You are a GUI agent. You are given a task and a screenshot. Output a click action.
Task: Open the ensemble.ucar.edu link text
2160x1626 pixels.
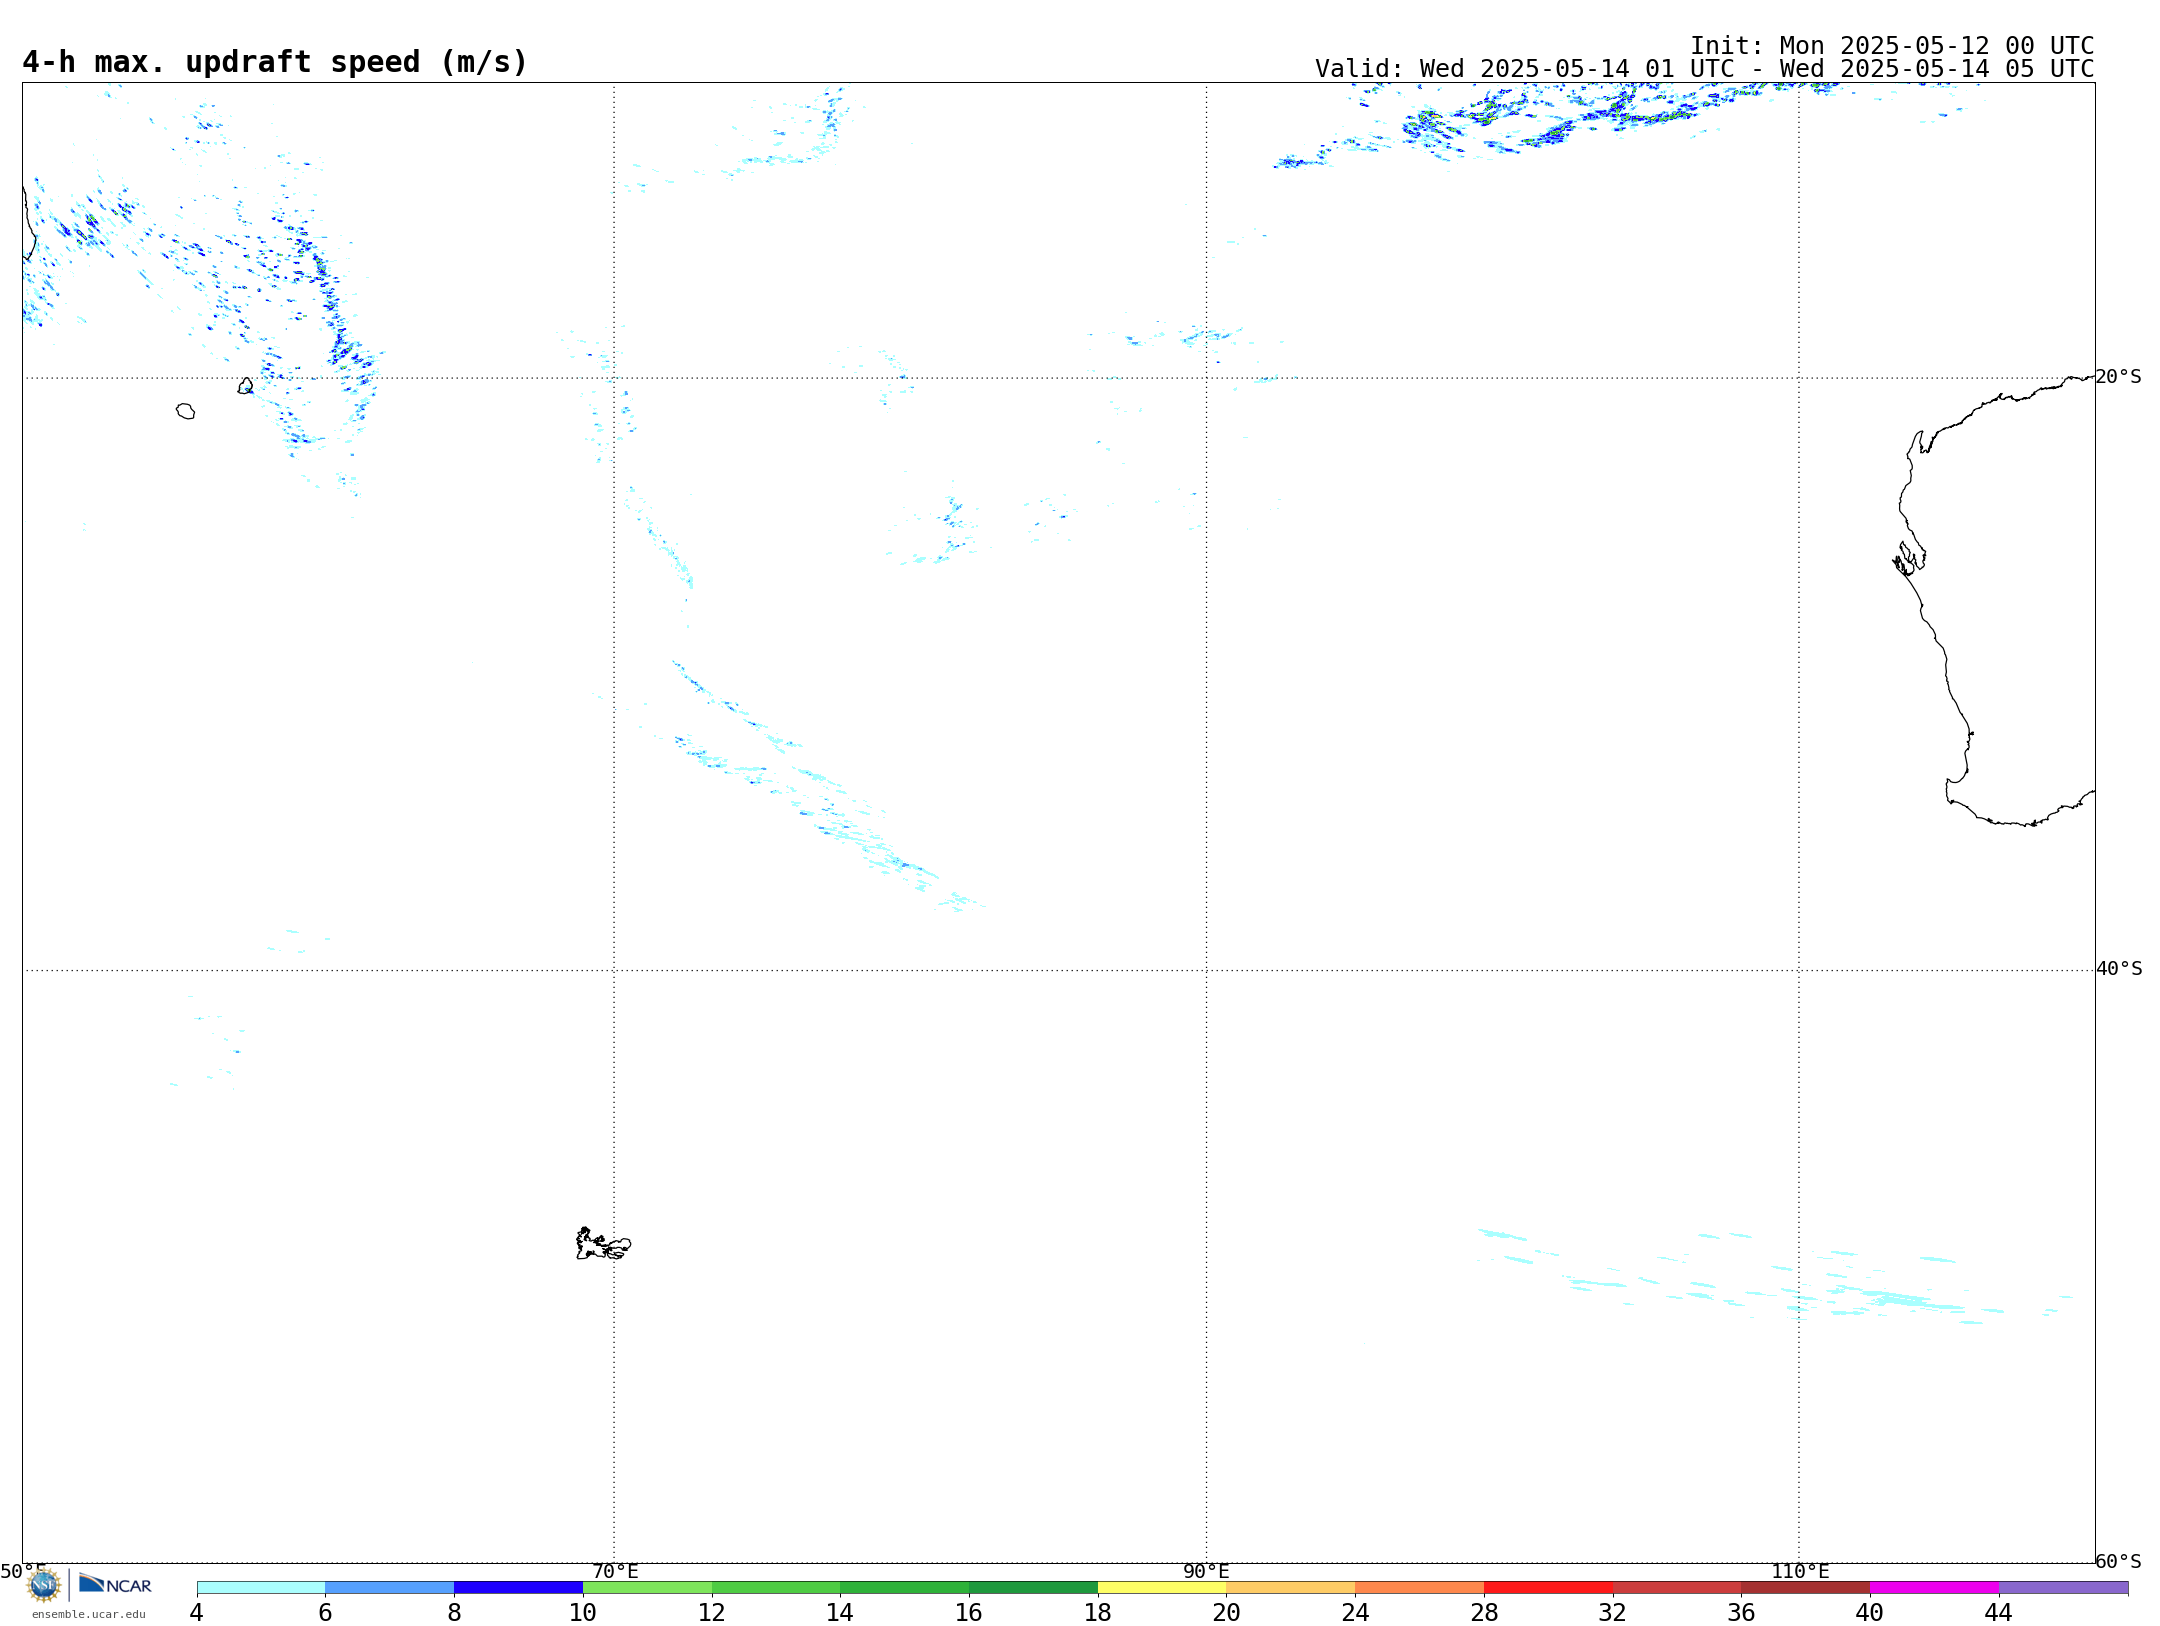coord(89,1614)
